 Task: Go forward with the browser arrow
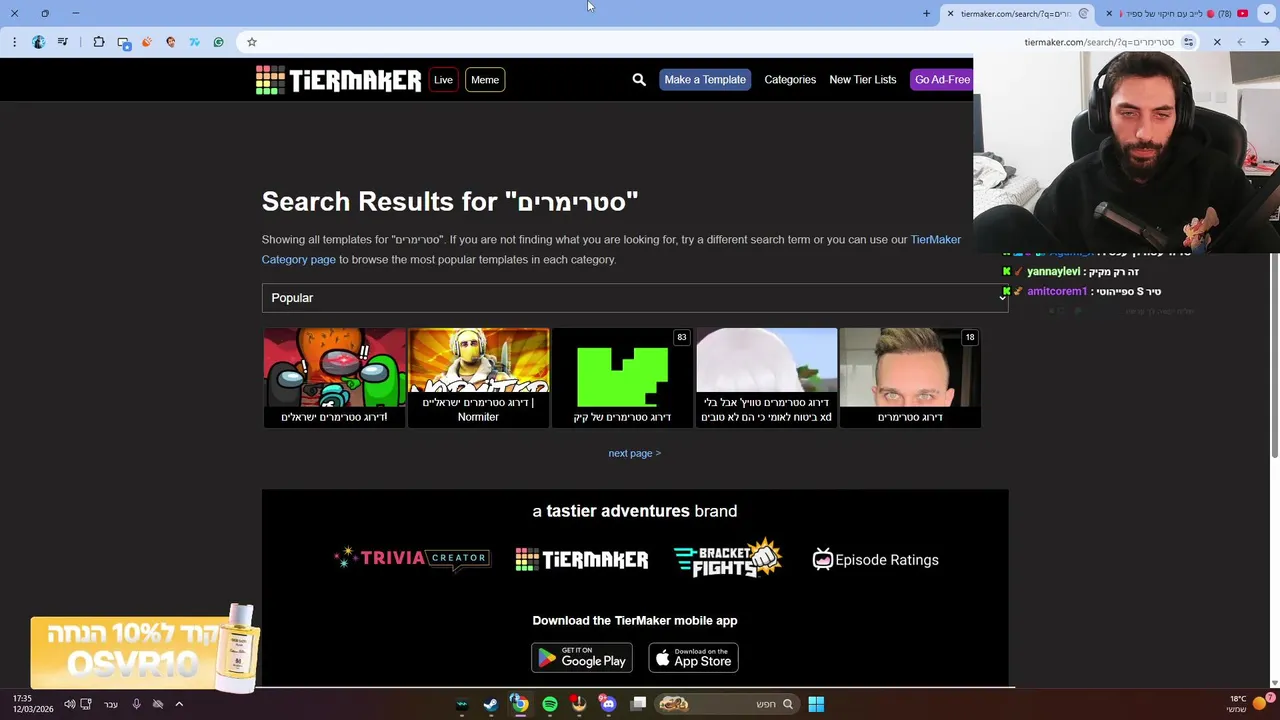1241,42
